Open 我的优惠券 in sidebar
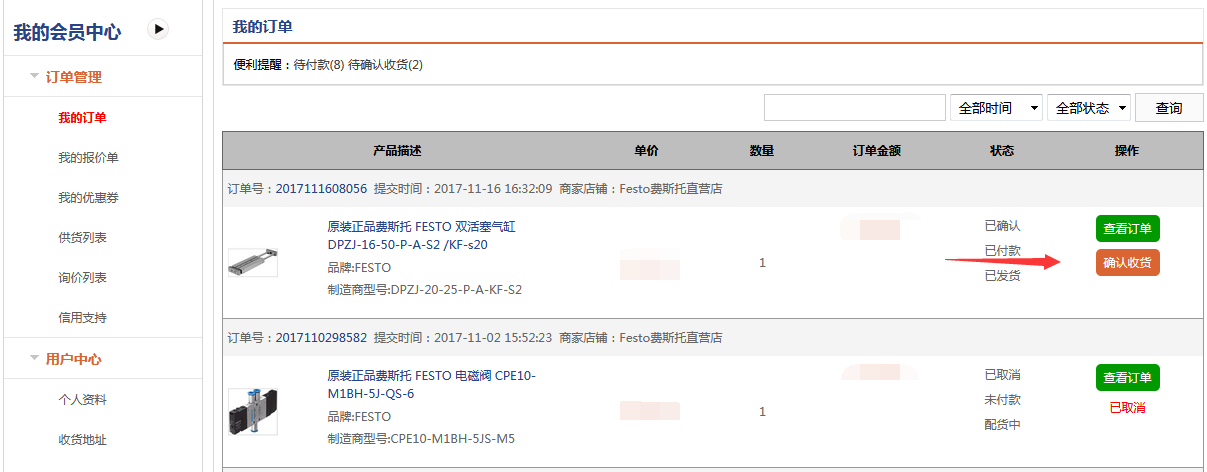Image resolution: width=1207 pixels, height=472 pixels. [88, 198]
